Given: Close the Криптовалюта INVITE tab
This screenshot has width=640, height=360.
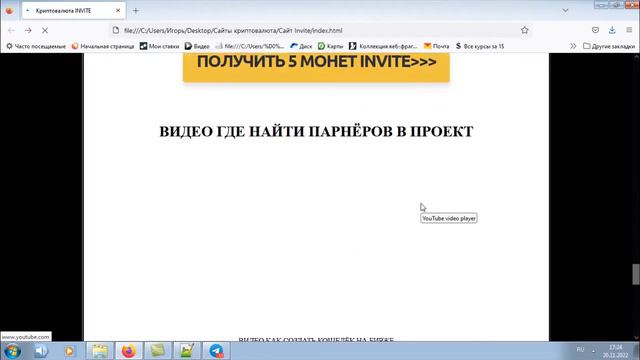Looking at the screenshot, I should point(118,11).
